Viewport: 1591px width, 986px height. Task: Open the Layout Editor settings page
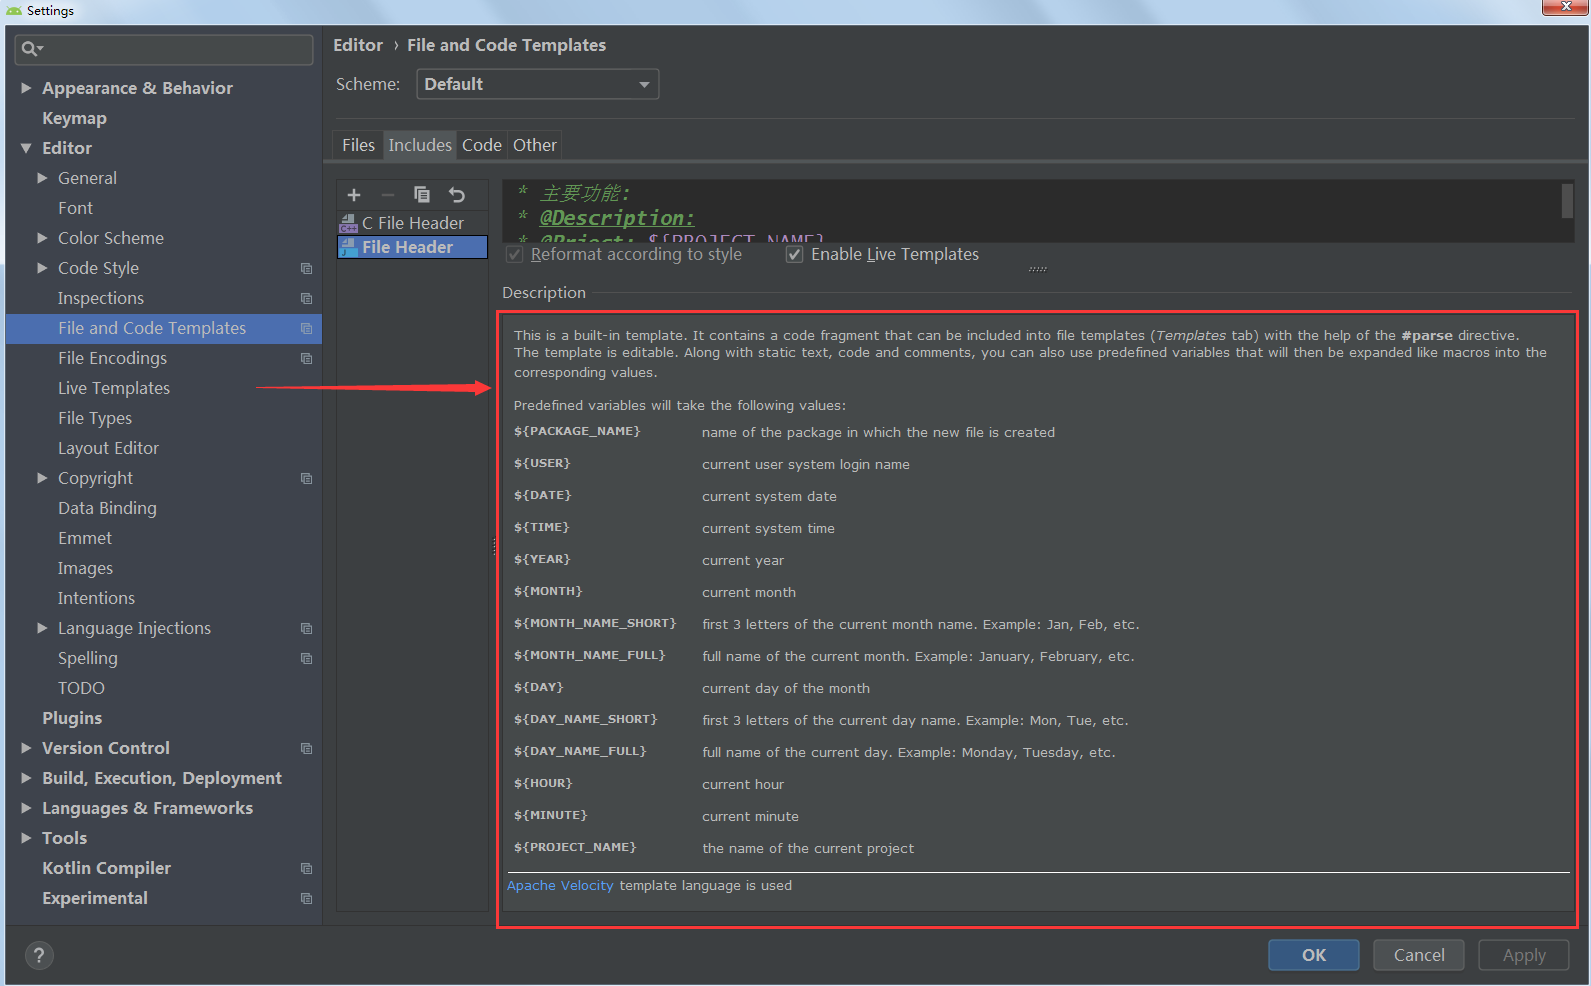pos(108,448)
